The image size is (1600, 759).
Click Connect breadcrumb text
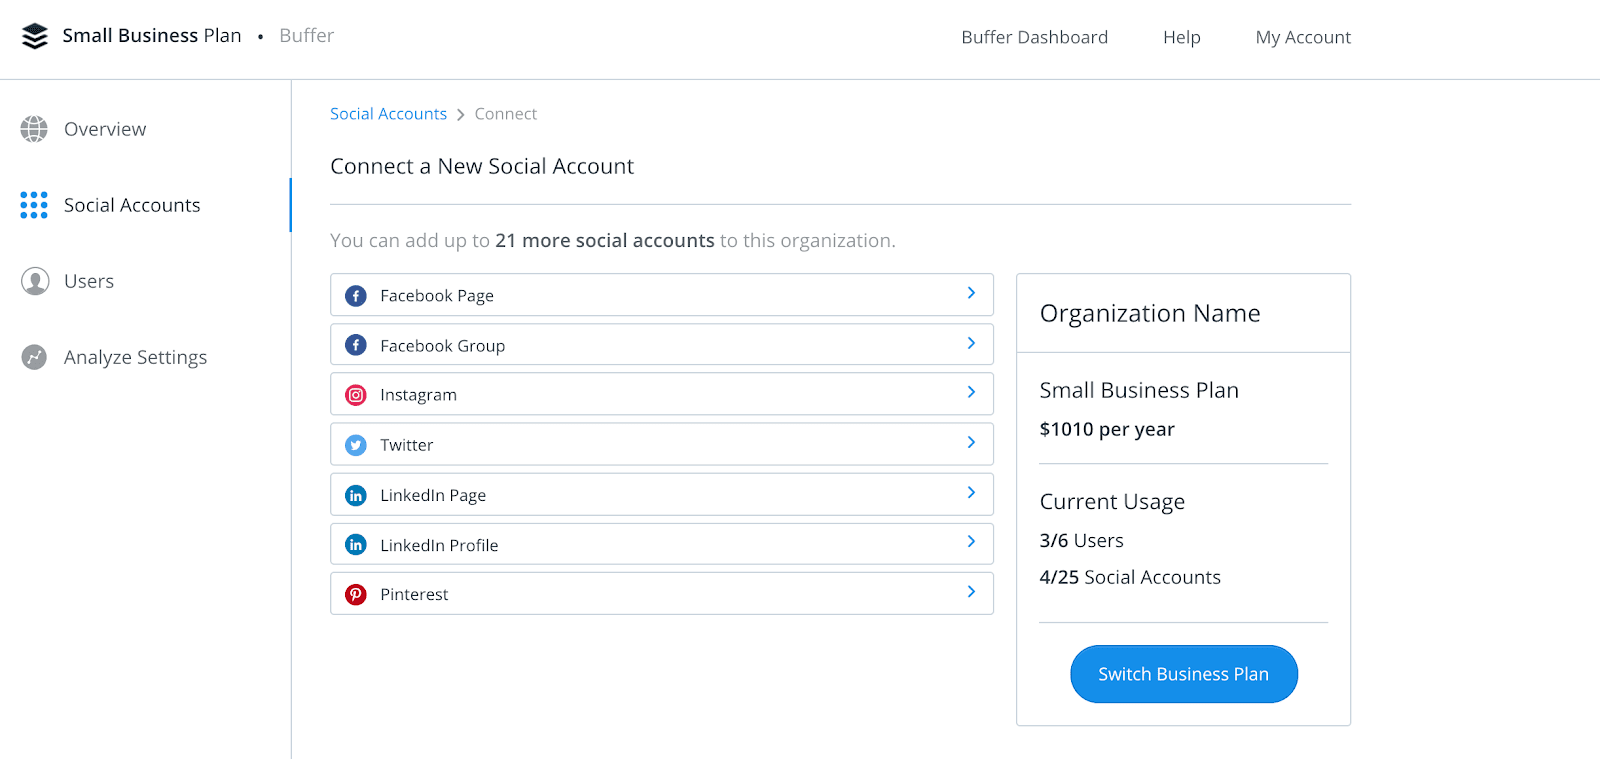506,114
